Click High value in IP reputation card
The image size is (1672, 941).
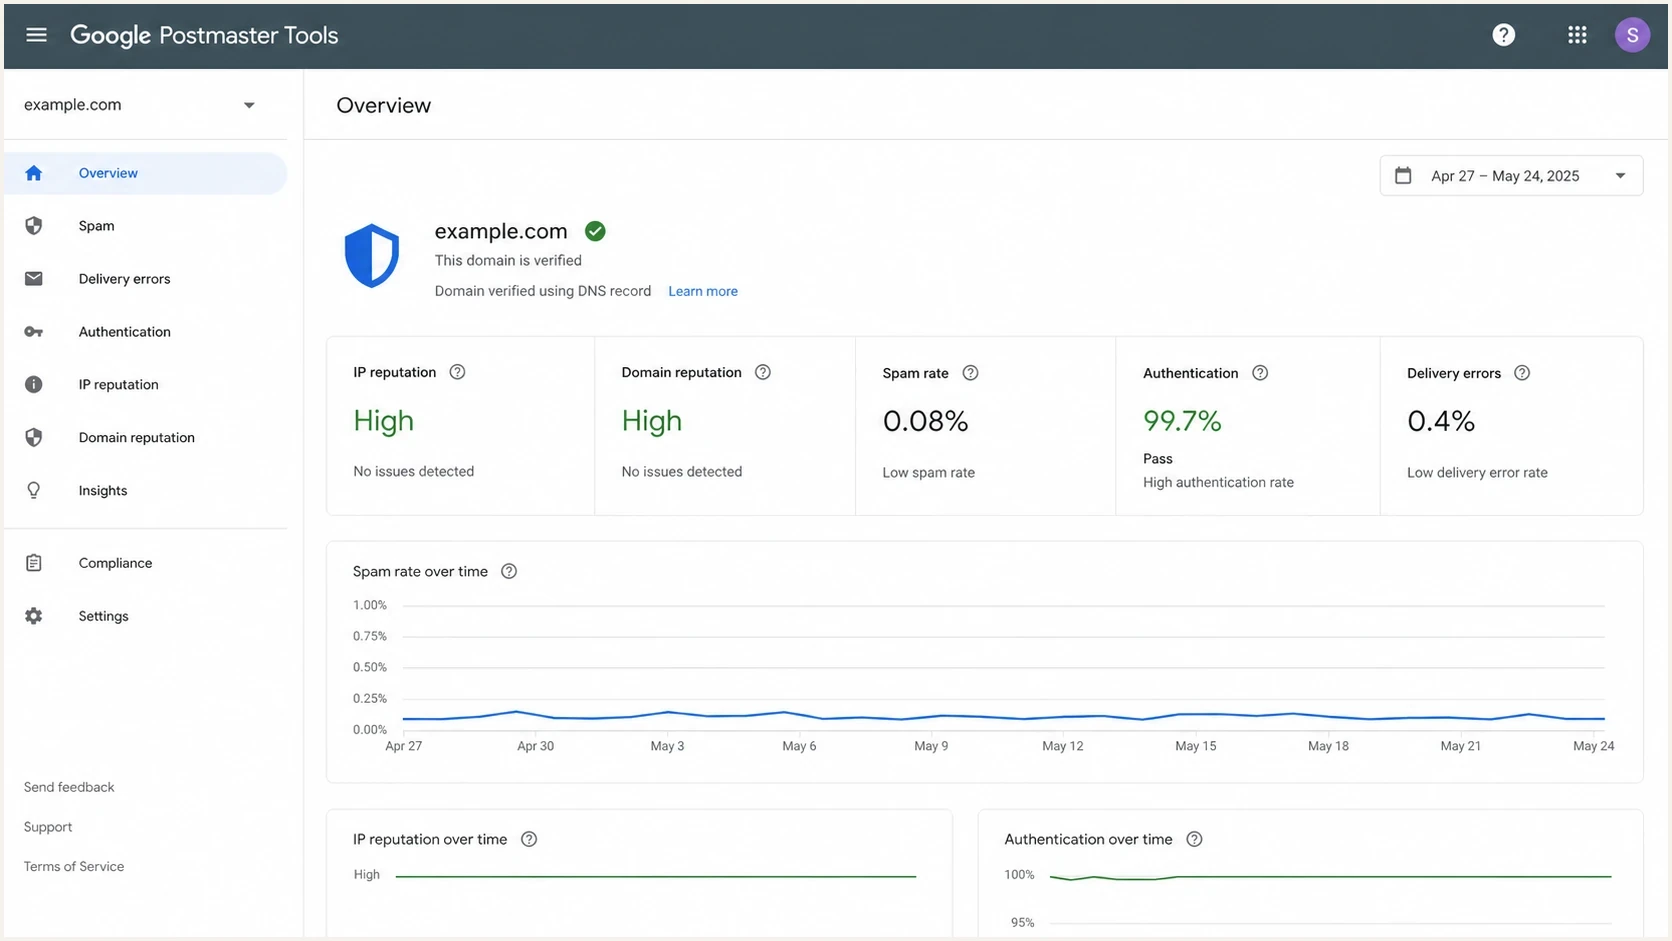[x=383, y=421]
